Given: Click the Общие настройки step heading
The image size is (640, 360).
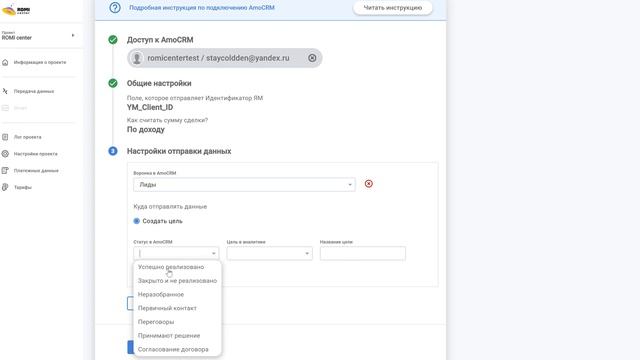Looking at the screenshot, I should [x=159, y=83].
